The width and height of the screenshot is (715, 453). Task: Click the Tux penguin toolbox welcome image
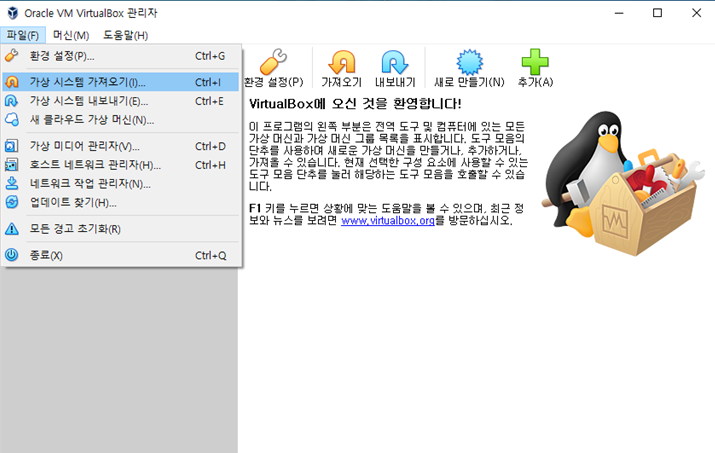click(x=623, y=183)
